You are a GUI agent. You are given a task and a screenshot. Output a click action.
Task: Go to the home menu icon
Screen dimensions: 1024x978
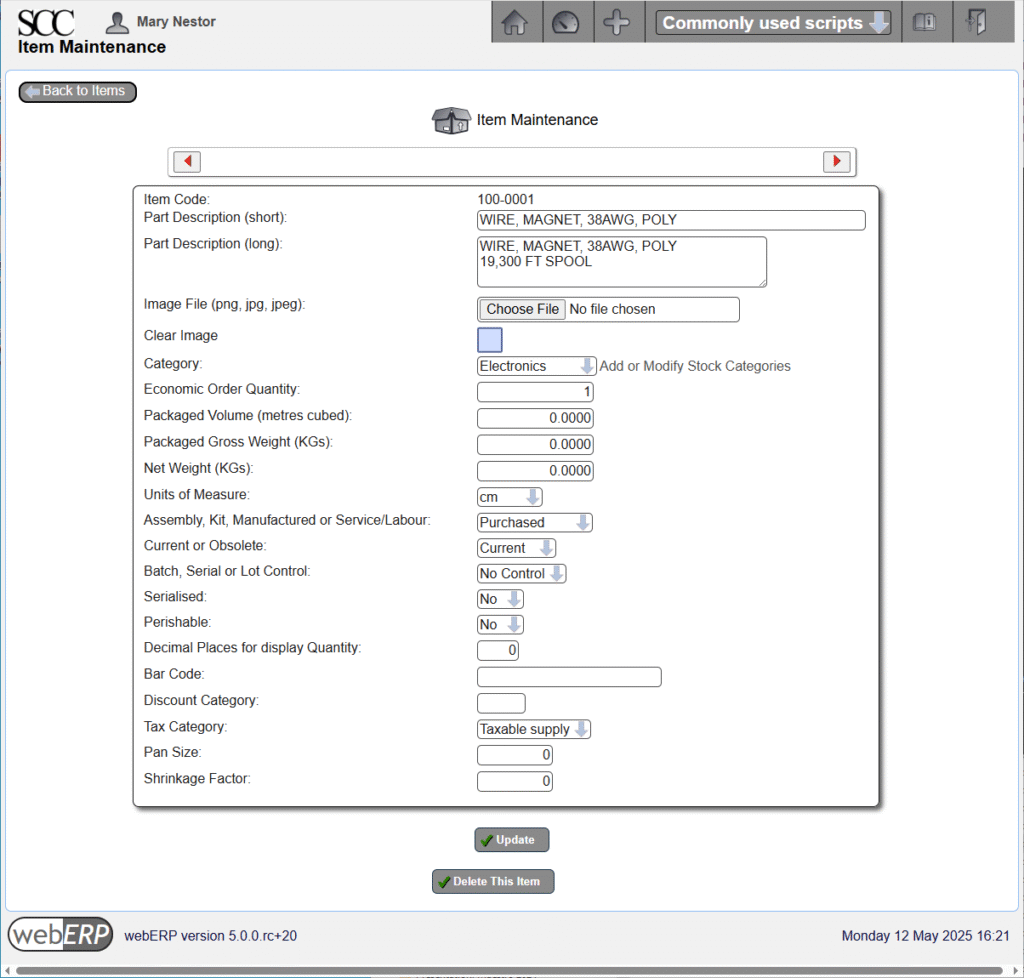515,23
